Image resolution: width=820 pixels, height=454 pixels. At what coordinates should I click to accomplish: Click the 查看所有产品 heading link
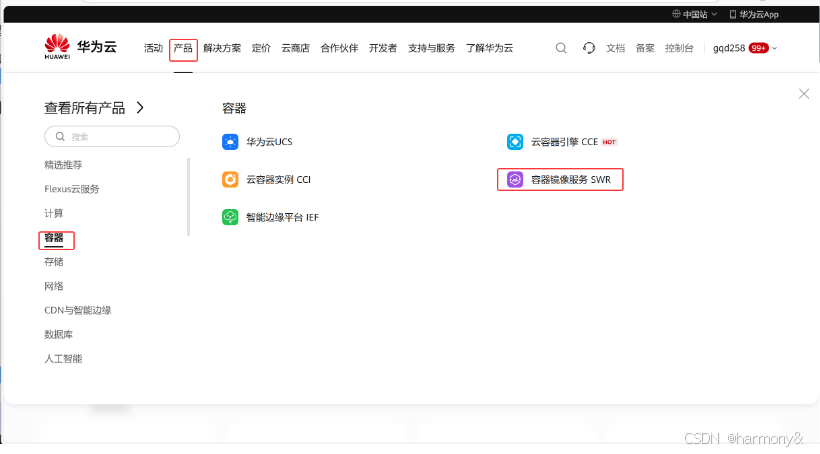pyautogui.click(x=85, y=108)
